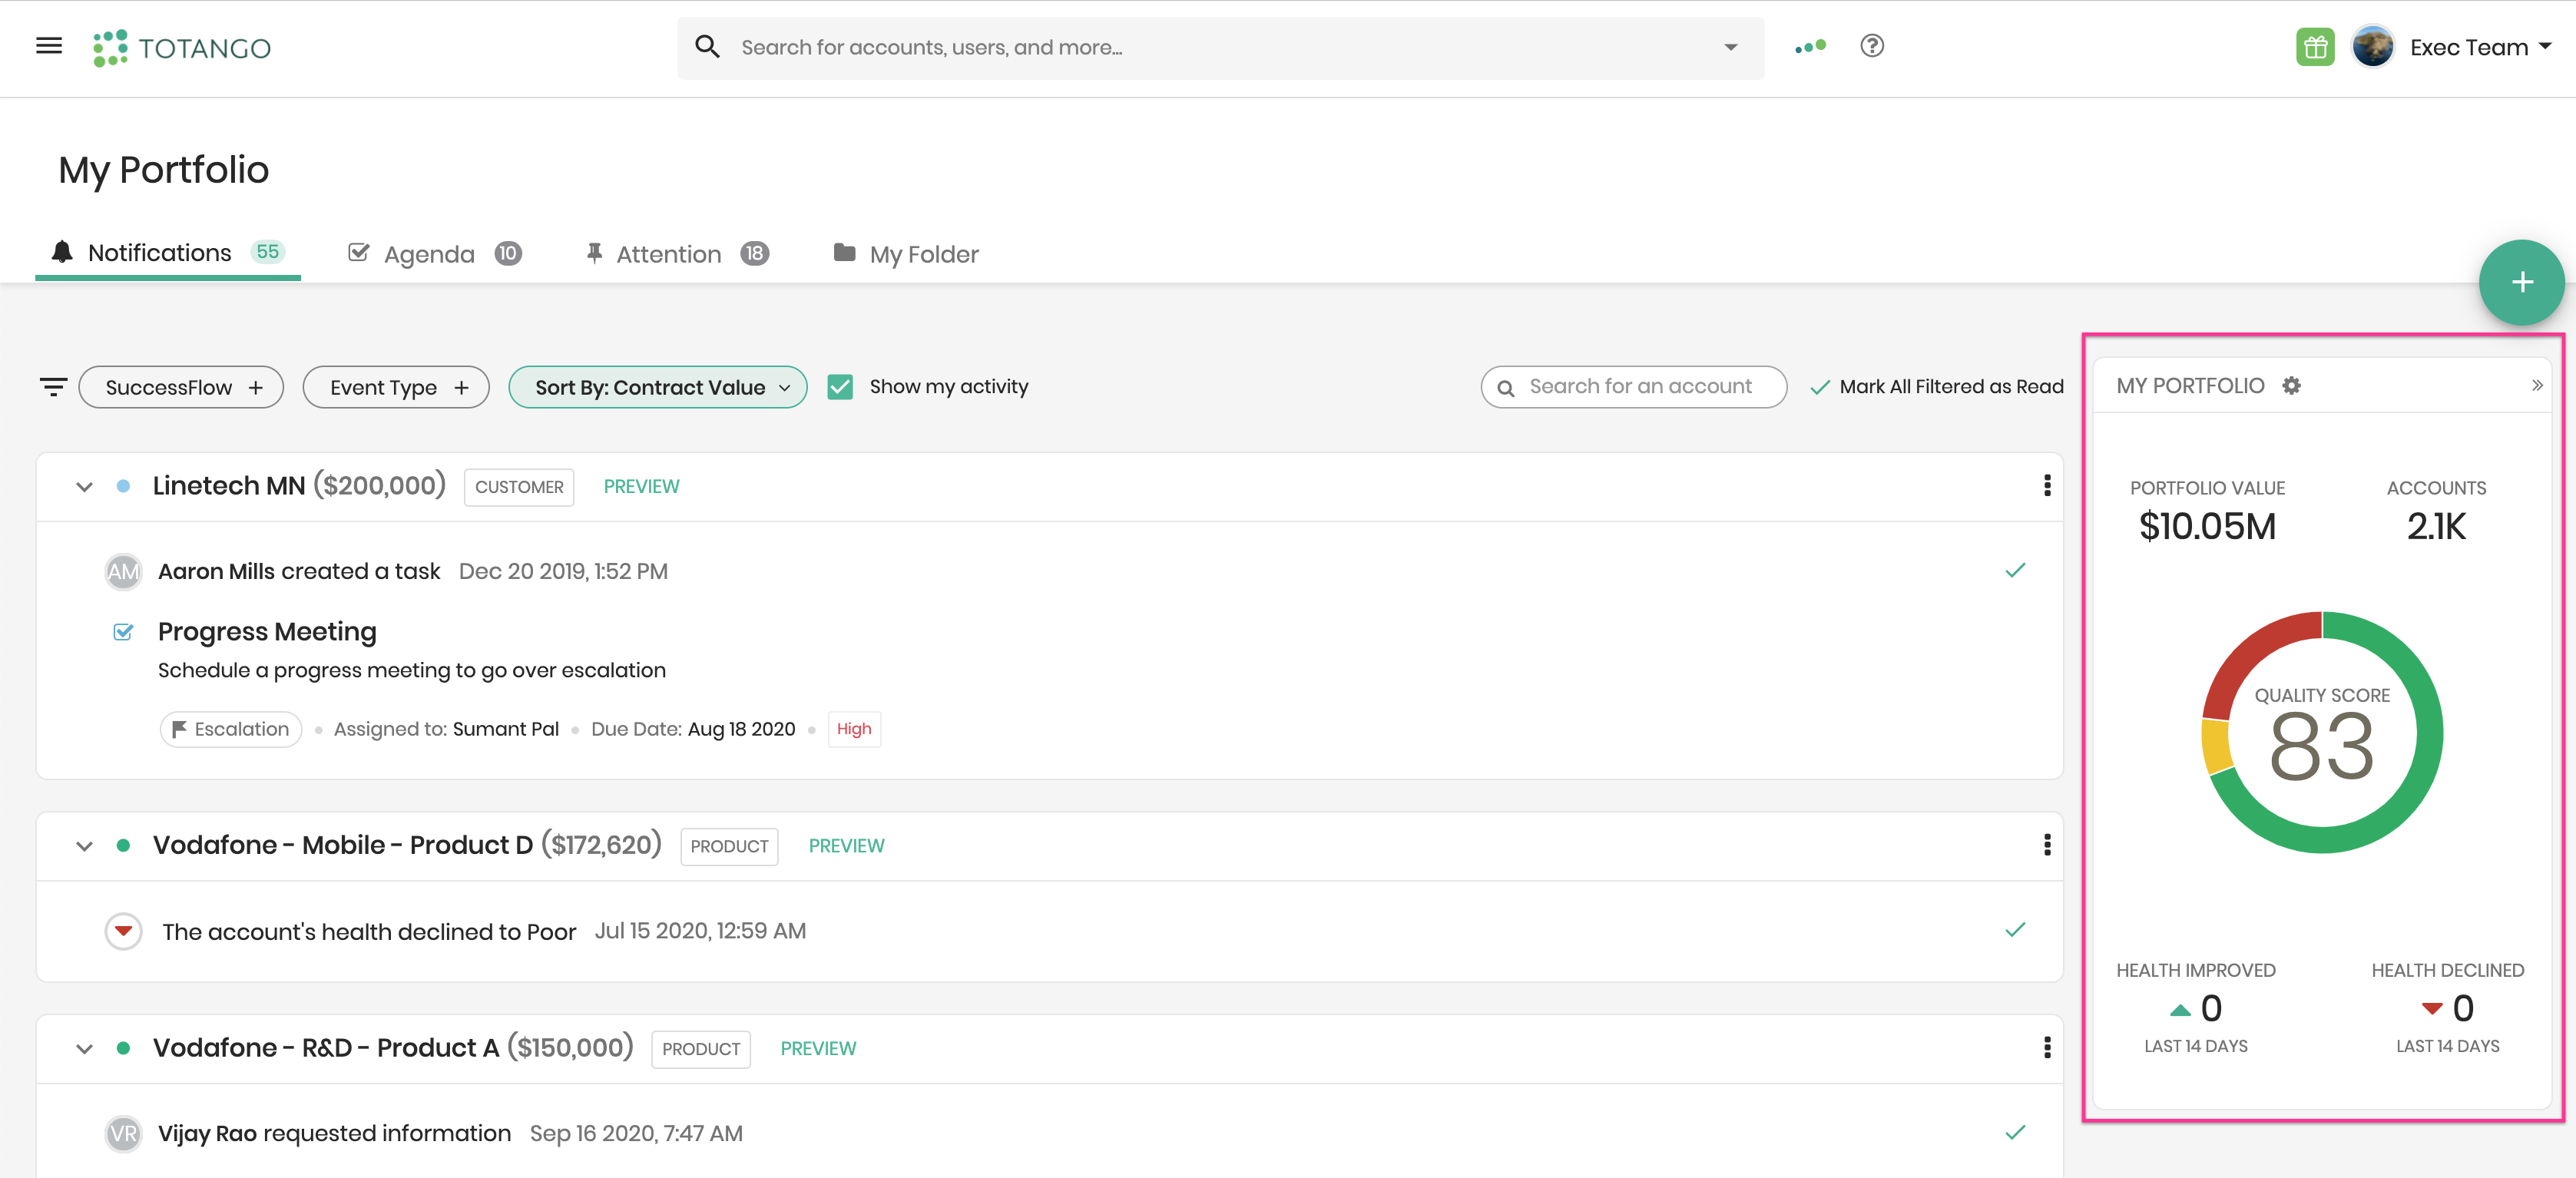Open Linetech MN account name
The image size is (2576, 1178).
(x=229, y=486)
